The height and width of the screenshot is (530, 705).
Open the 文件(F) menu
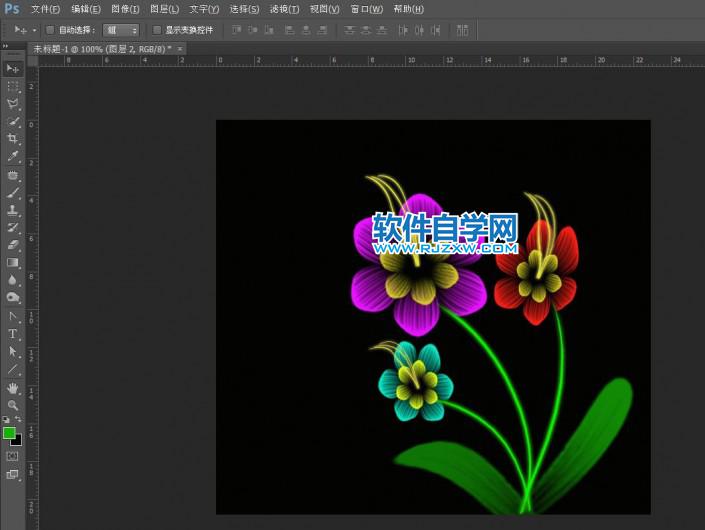click(x=45, y=9)
